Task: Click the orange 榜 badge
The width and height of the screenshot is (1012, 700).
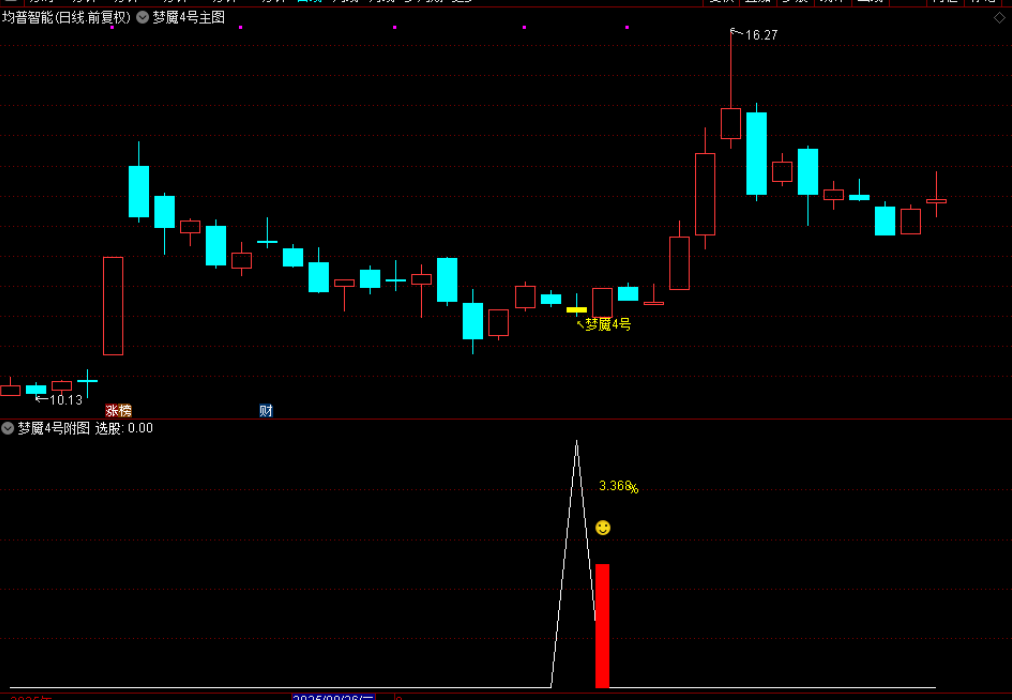Action: pos(125,410)
